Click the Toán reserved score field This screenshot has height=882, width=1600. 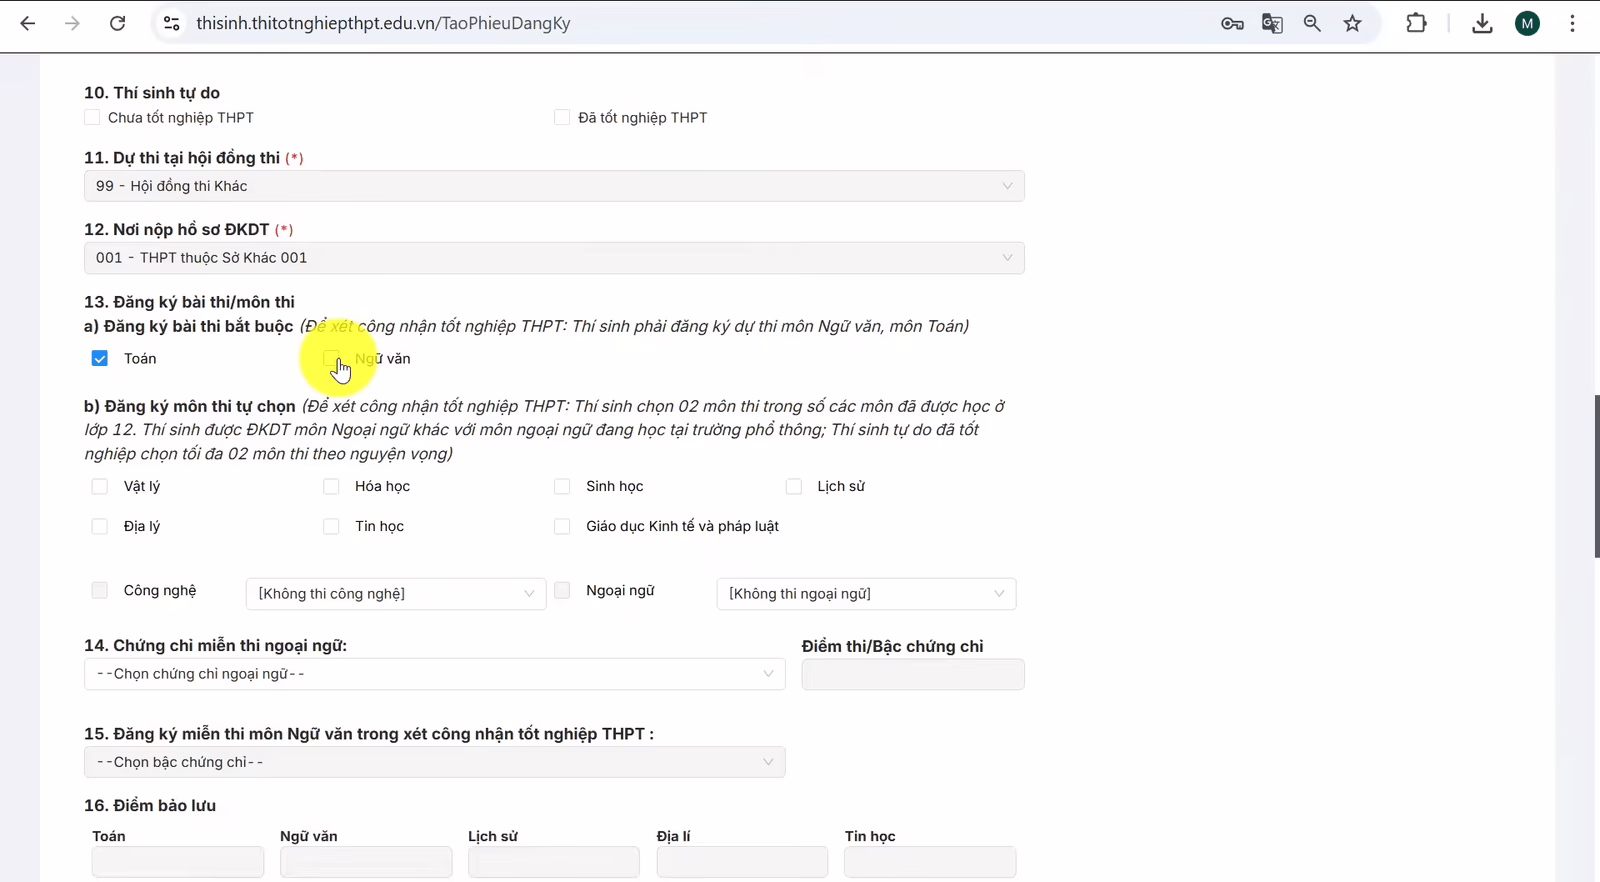coord(178,862)
